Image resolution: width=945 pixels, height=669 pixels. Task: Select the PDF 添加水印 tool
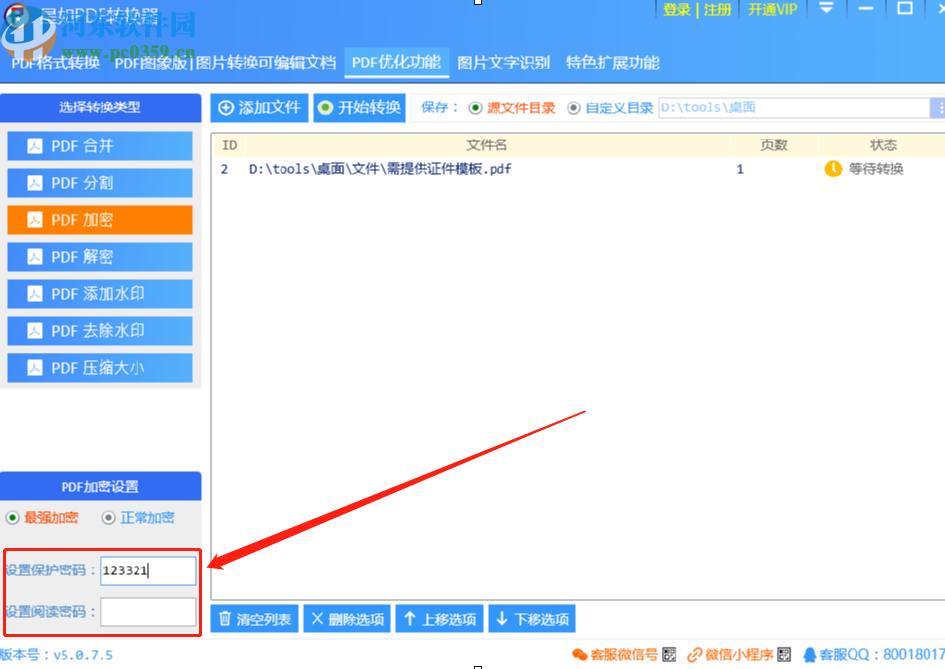99,293
